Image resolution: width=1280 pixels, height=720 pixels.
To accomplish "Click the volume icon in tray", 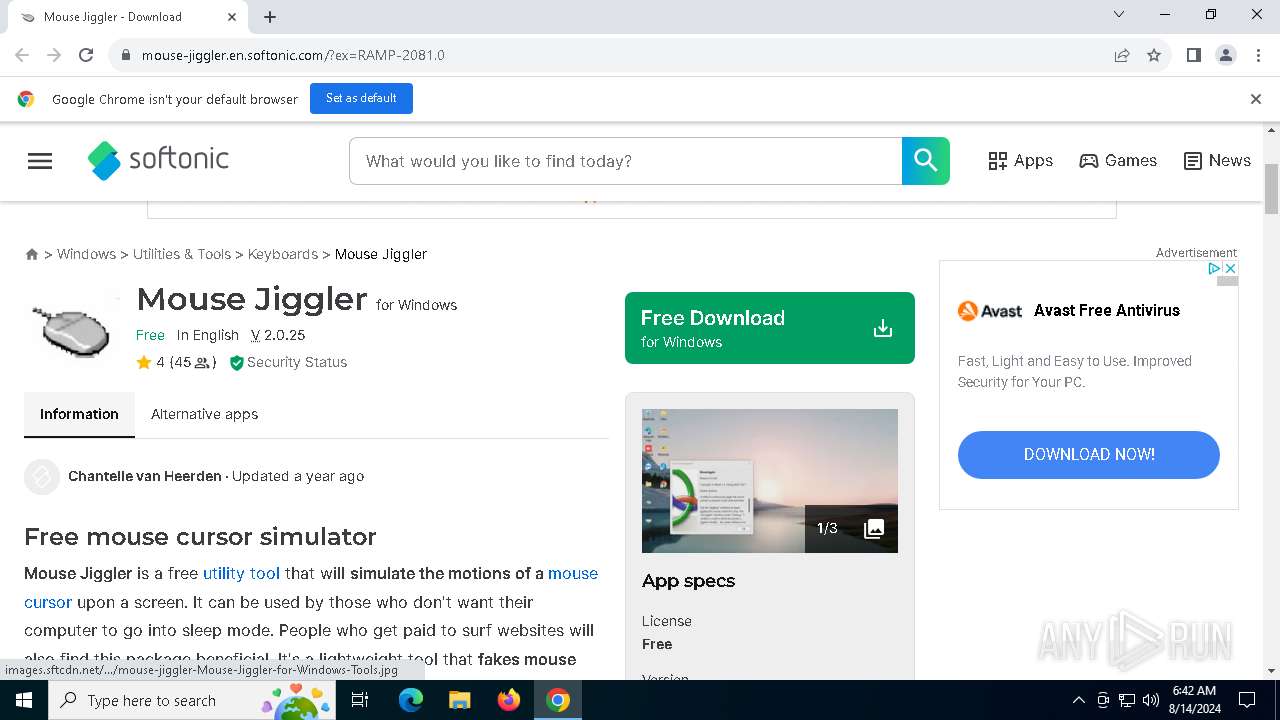I will point(1151,700).
